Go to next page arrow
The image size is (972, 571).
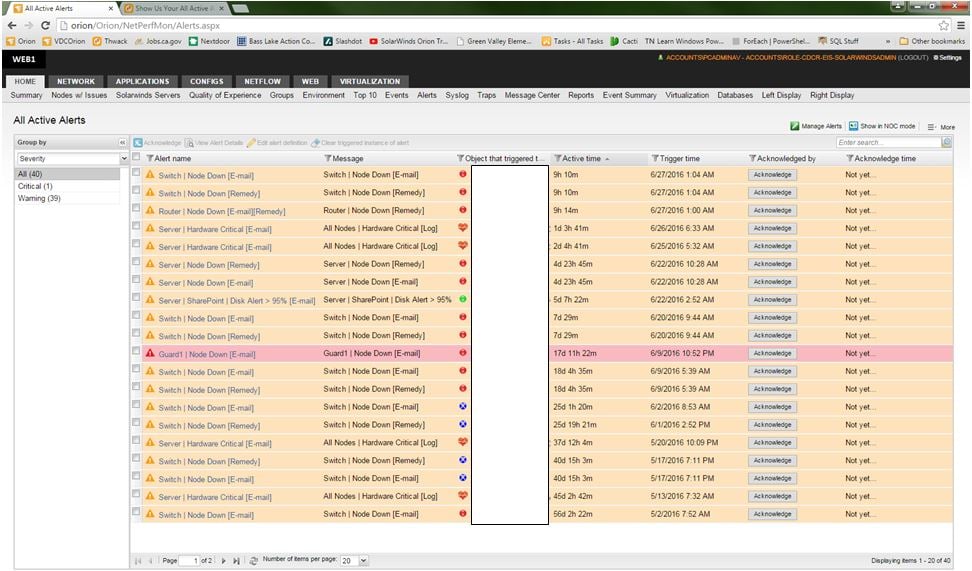[x=223, y=560]
